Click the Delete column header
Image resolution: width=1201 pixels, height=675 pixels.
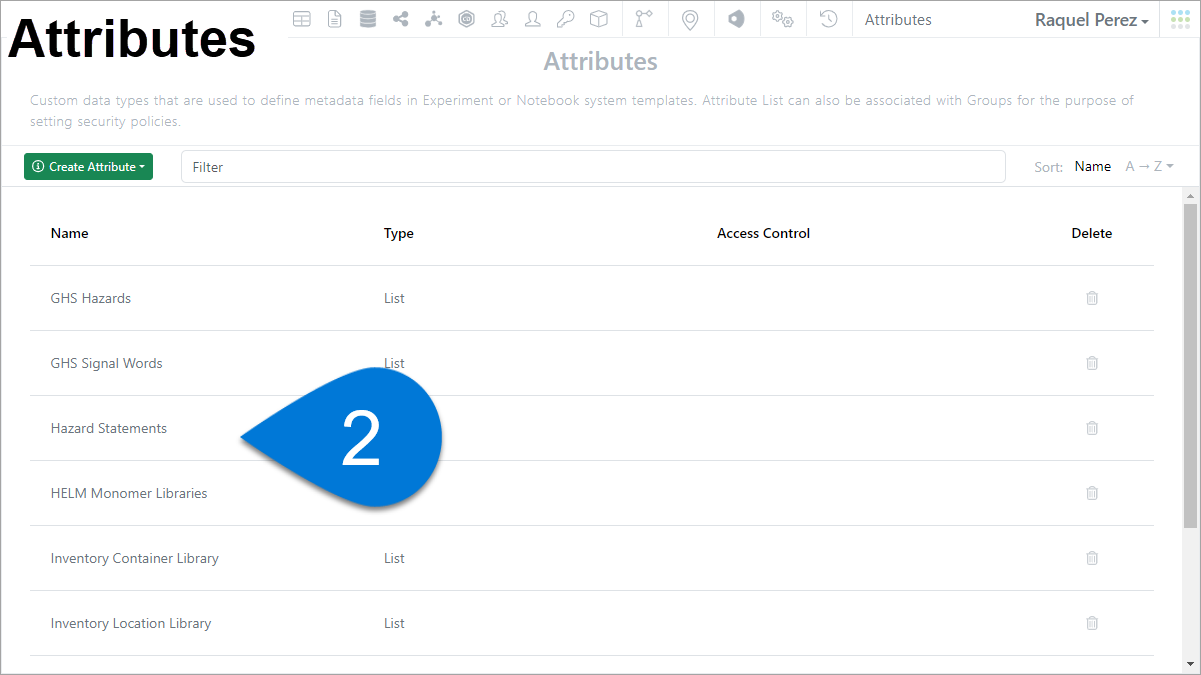1092,233
